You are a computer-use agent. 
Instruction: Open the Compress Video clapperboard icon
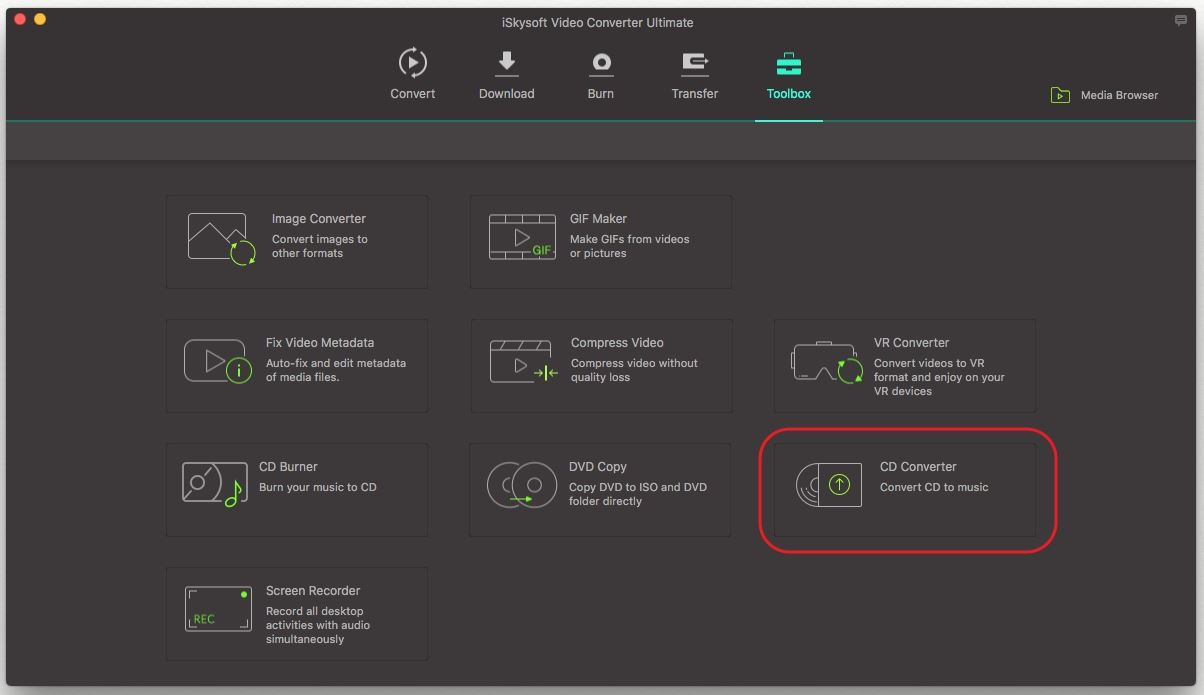point(523,362)
